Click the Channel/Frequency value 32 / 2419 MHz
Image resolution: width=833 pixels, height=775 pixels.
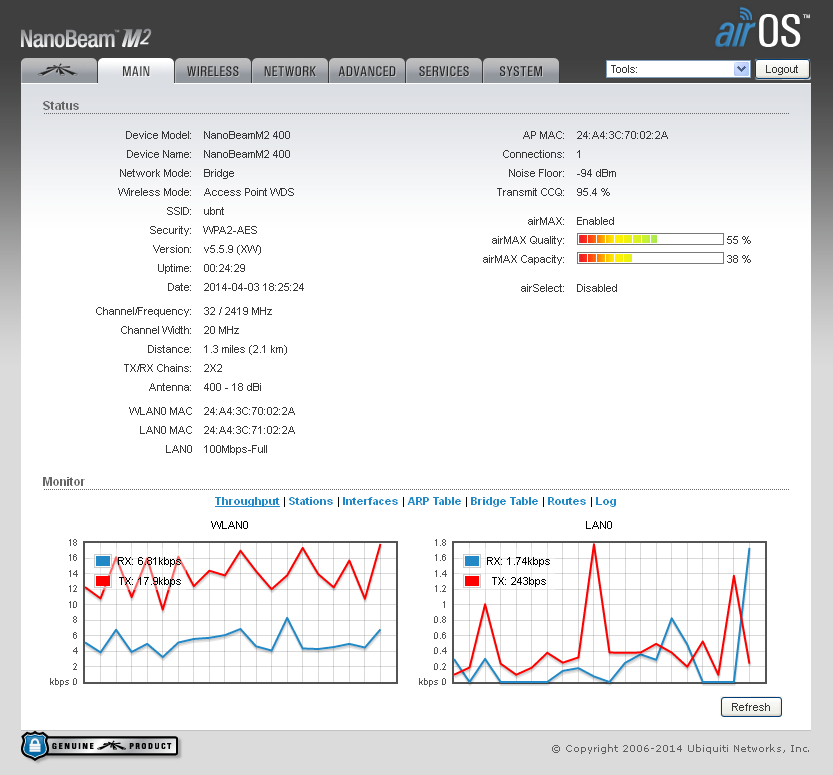click(237, 311)
